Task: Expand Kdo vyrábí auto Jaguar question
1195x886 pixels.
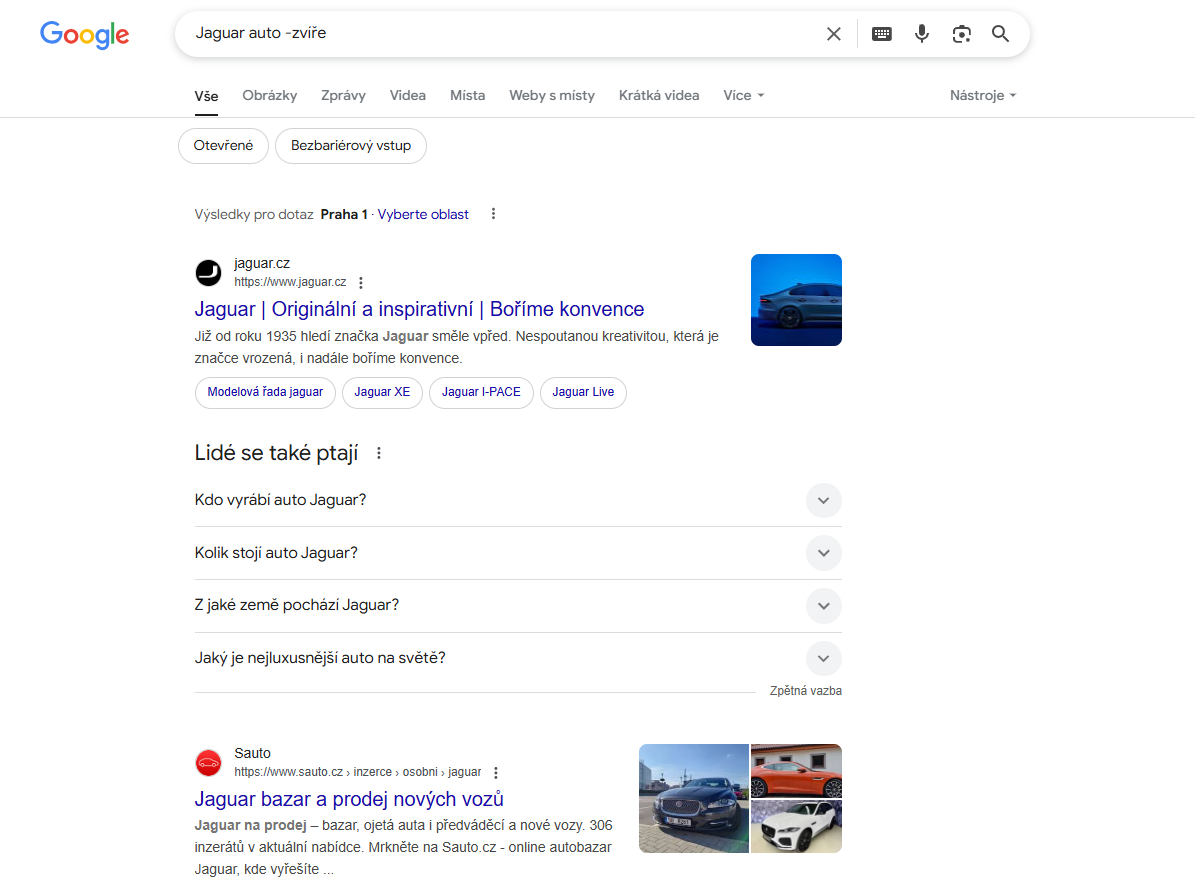Action: click(x=518, y=501)
